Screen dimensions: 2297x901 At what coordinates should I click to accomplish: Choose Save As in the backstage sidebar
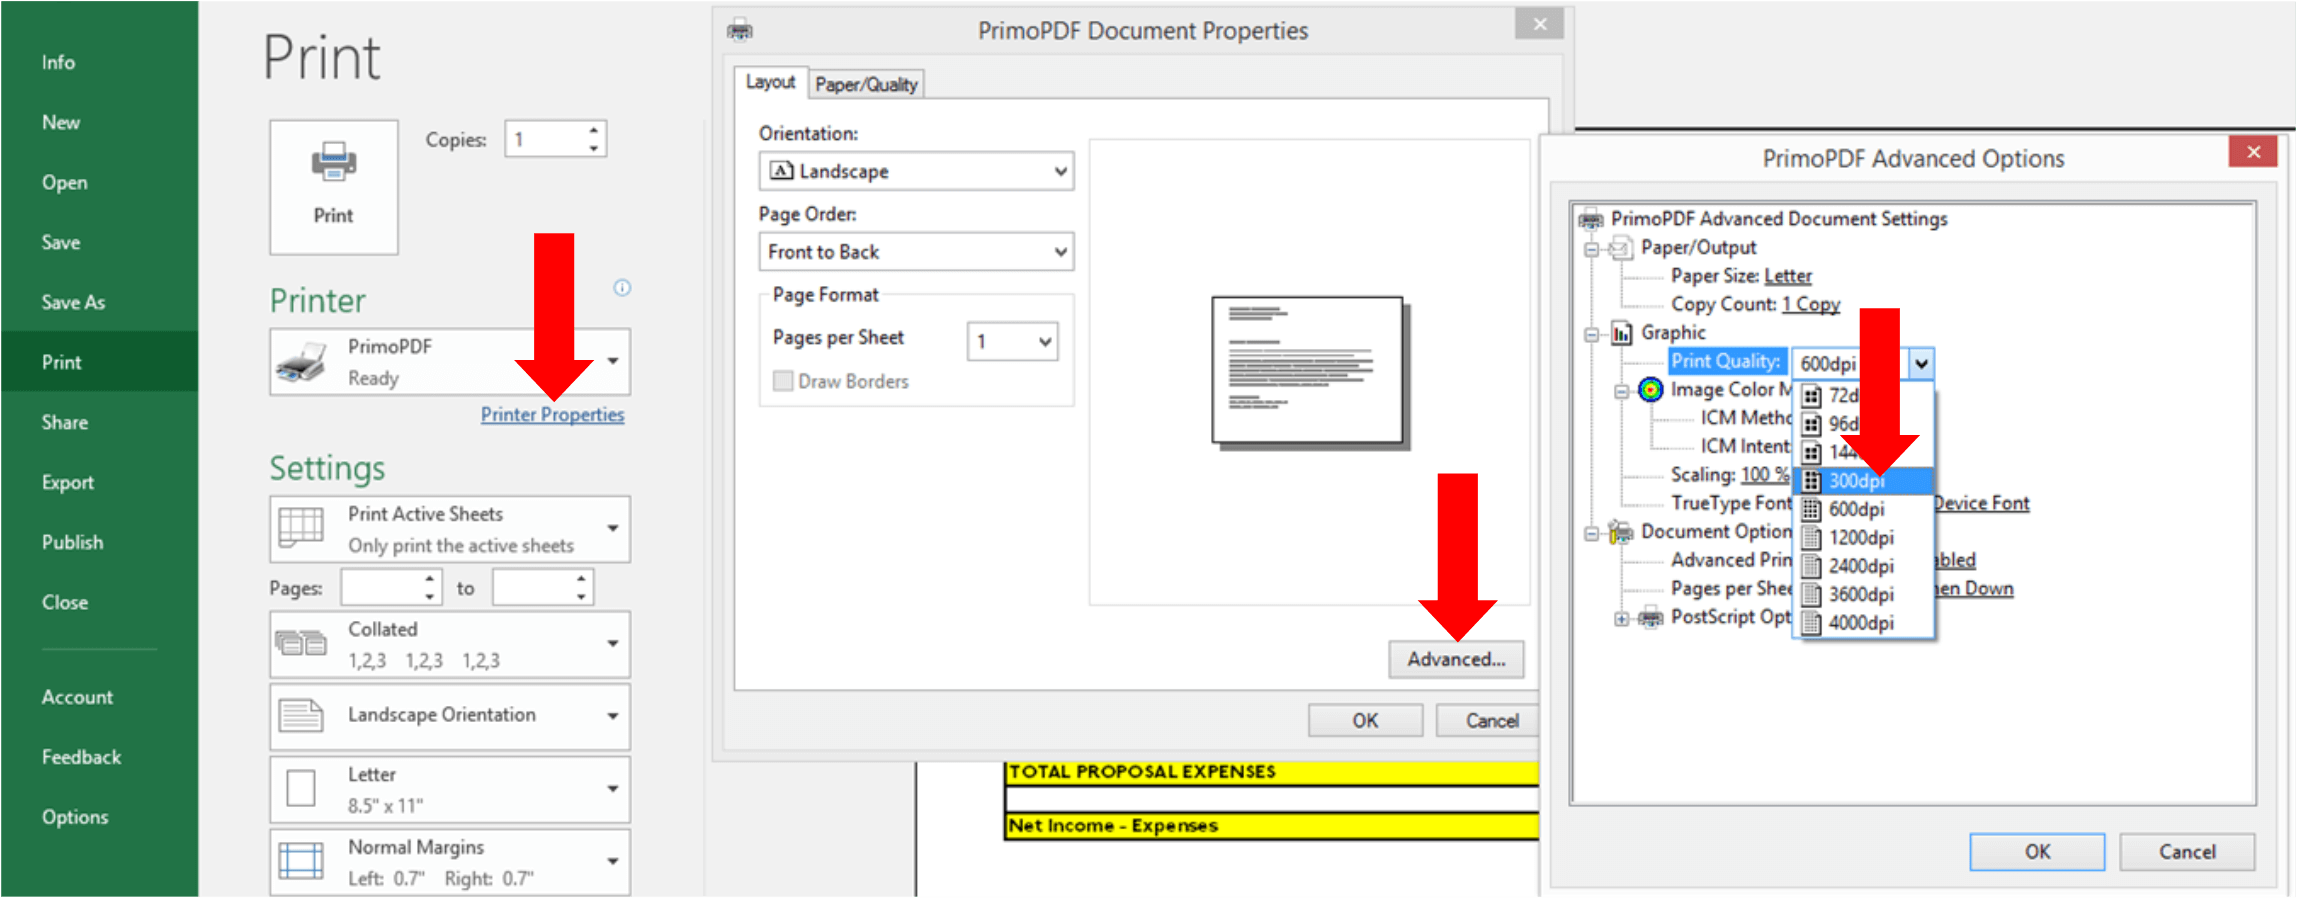[x=73, y=302]
